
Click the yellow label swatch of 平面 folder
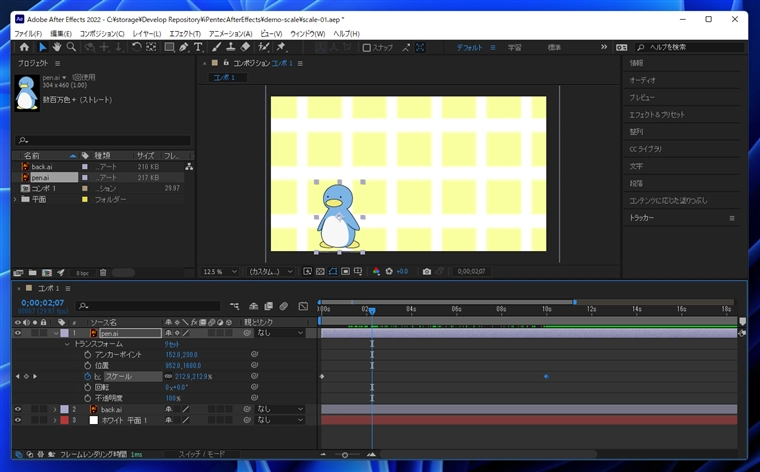pyautogui.click(x=86, y=199)
